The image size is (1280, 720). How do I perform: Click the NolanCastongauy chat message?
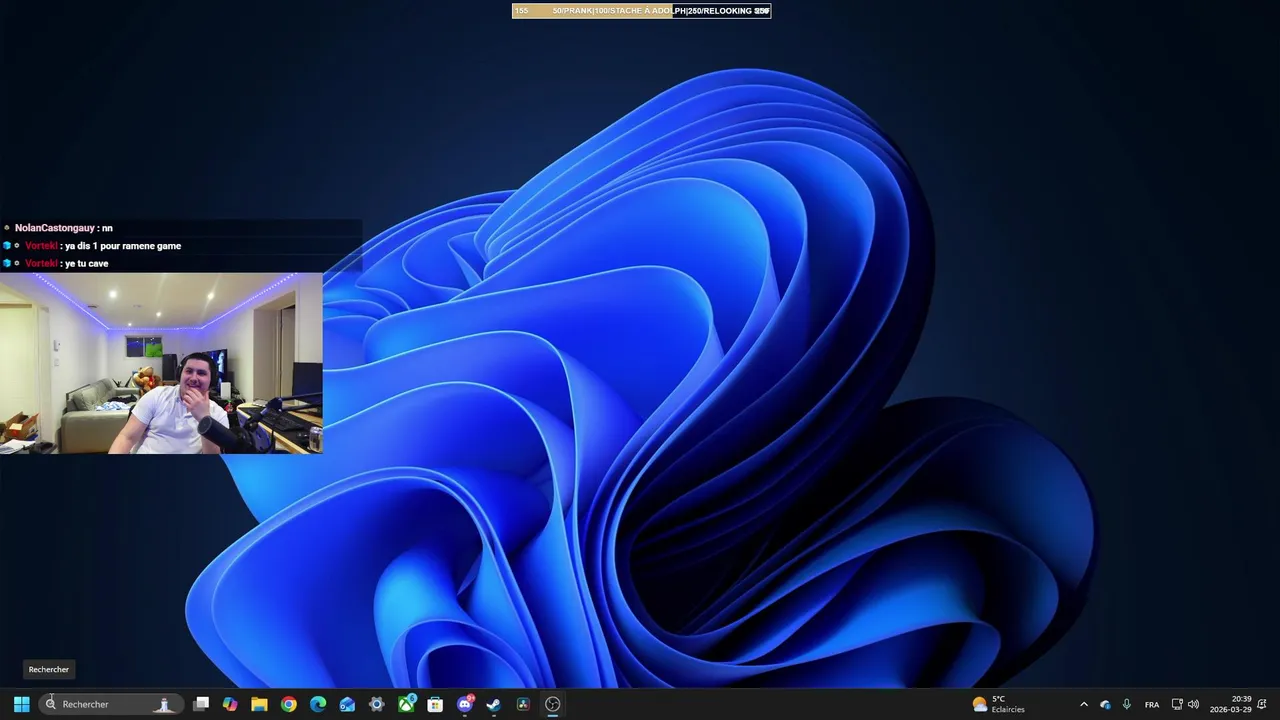[63, 228]
